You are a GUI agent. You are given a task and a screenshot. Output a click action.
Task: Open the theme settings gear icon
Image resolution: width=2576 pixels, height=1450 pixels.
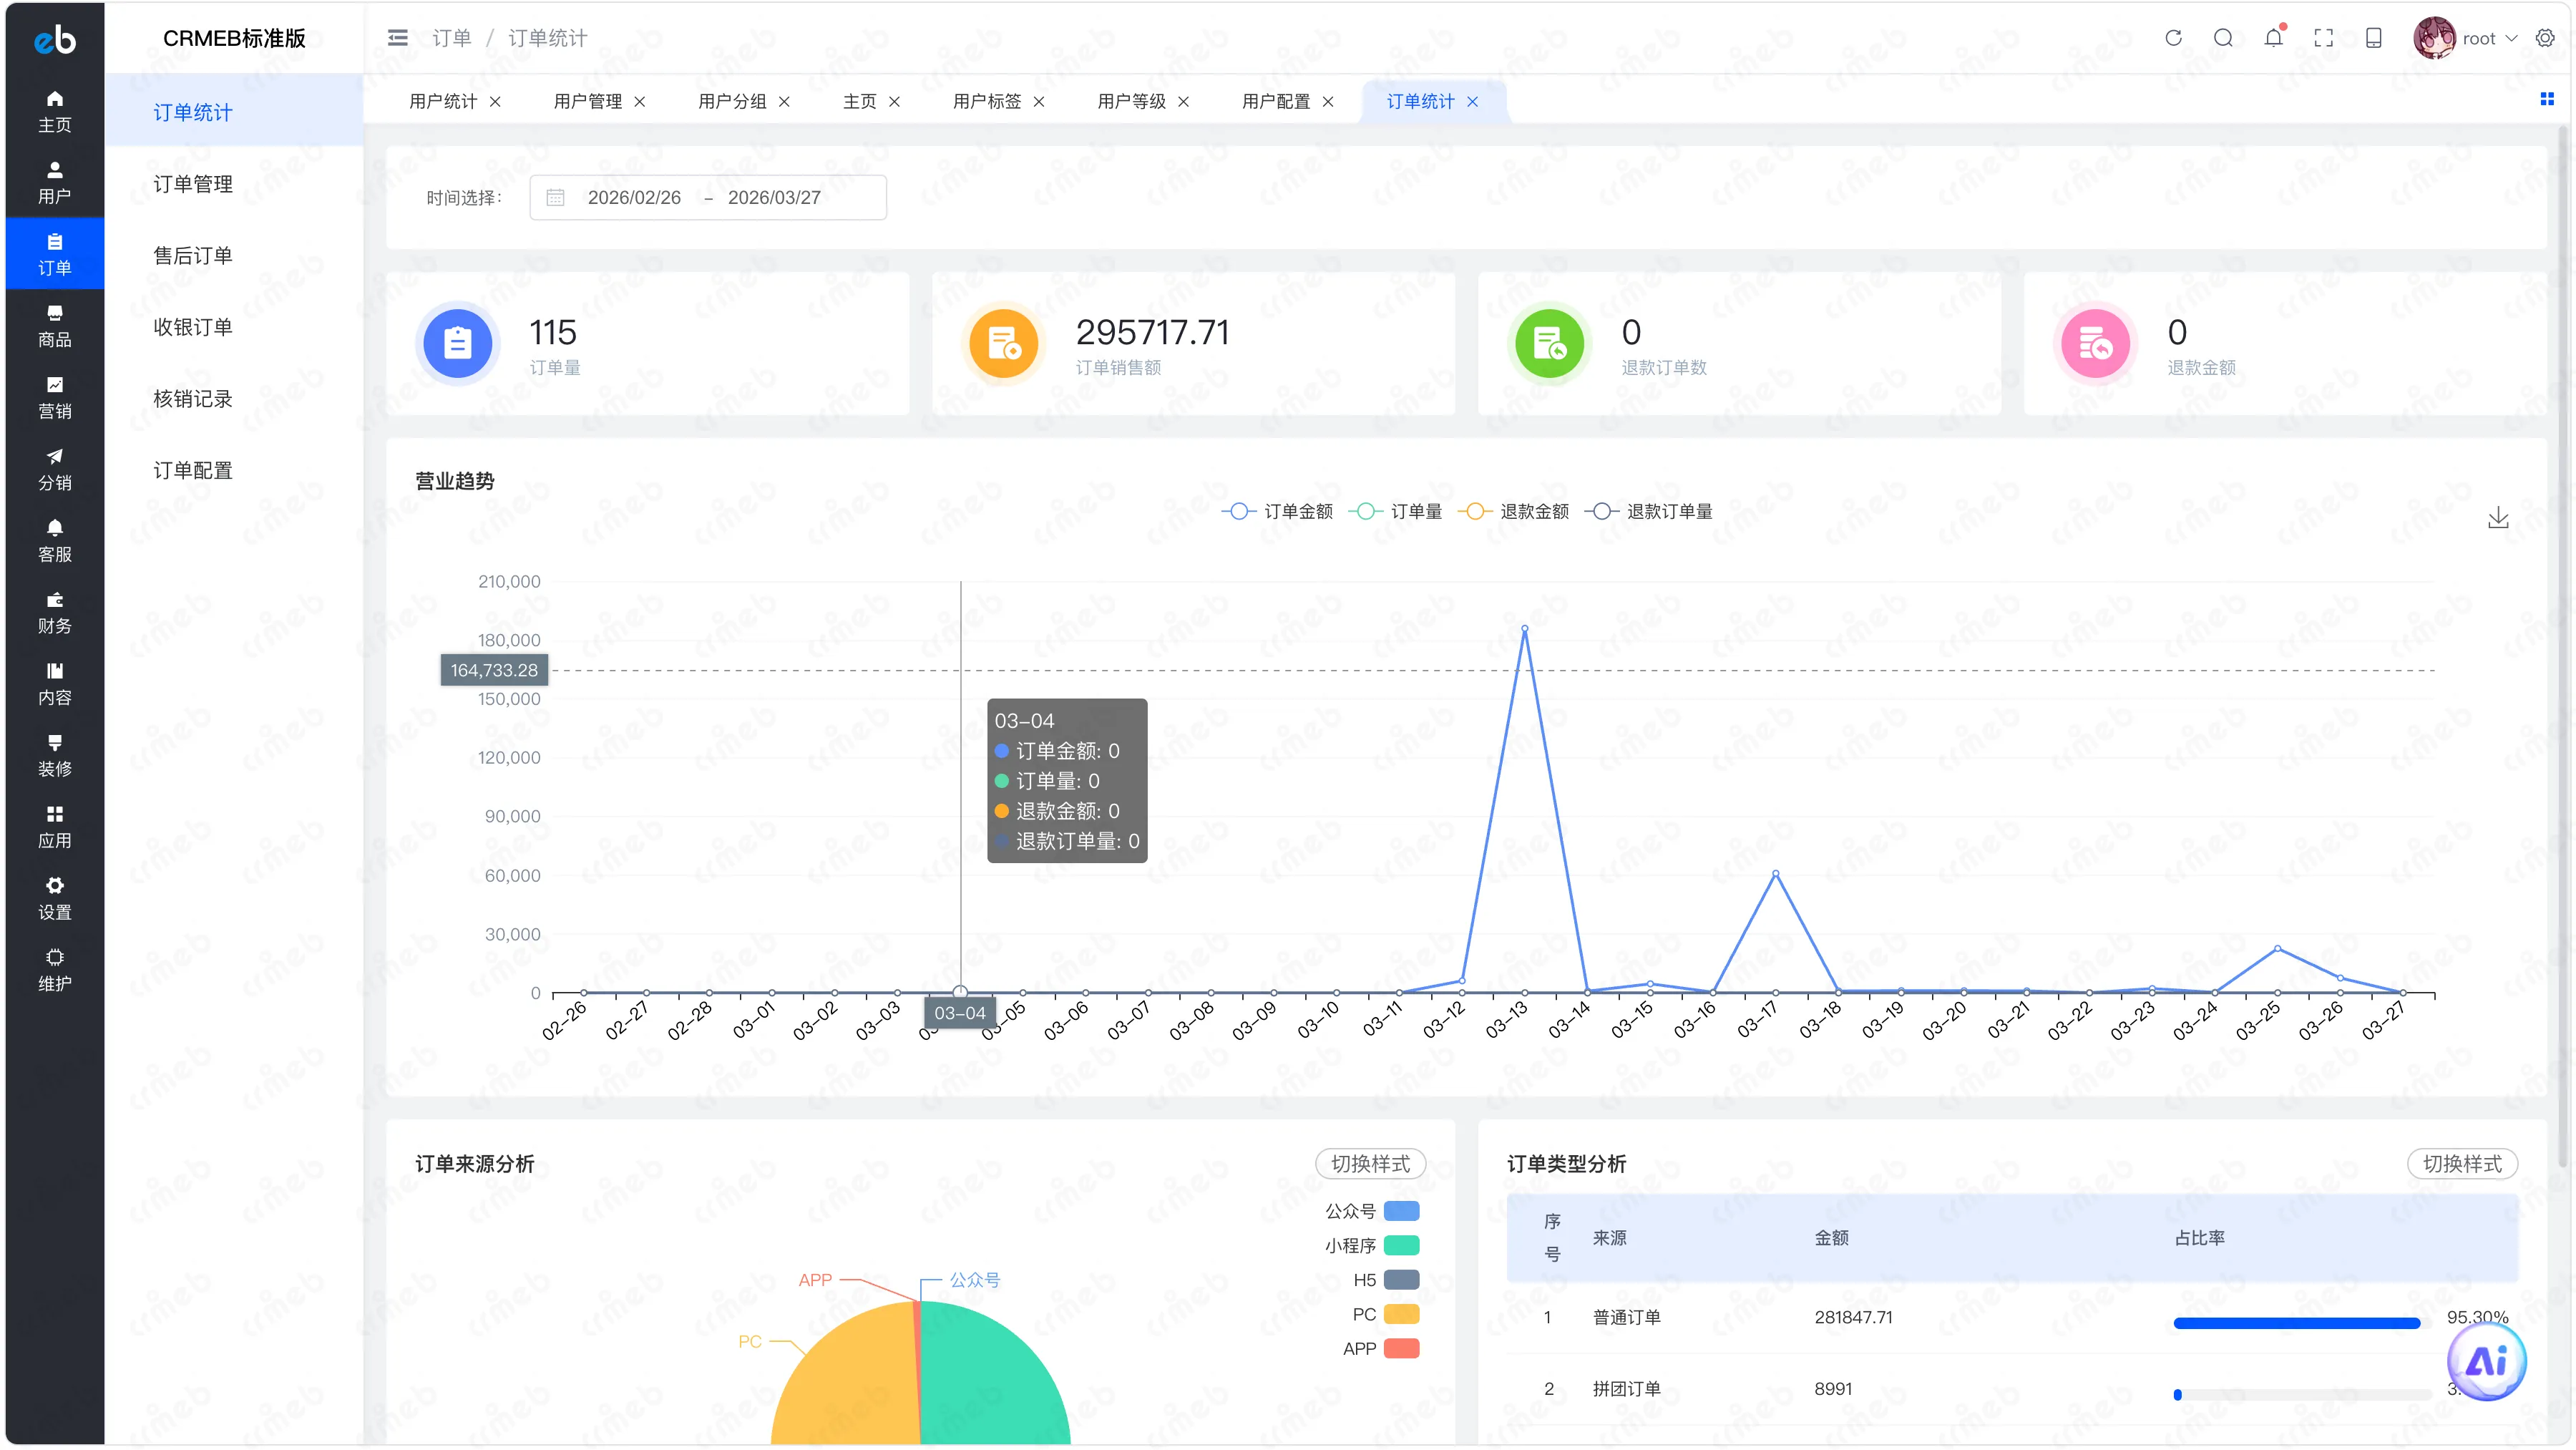tap(2545, 38)
